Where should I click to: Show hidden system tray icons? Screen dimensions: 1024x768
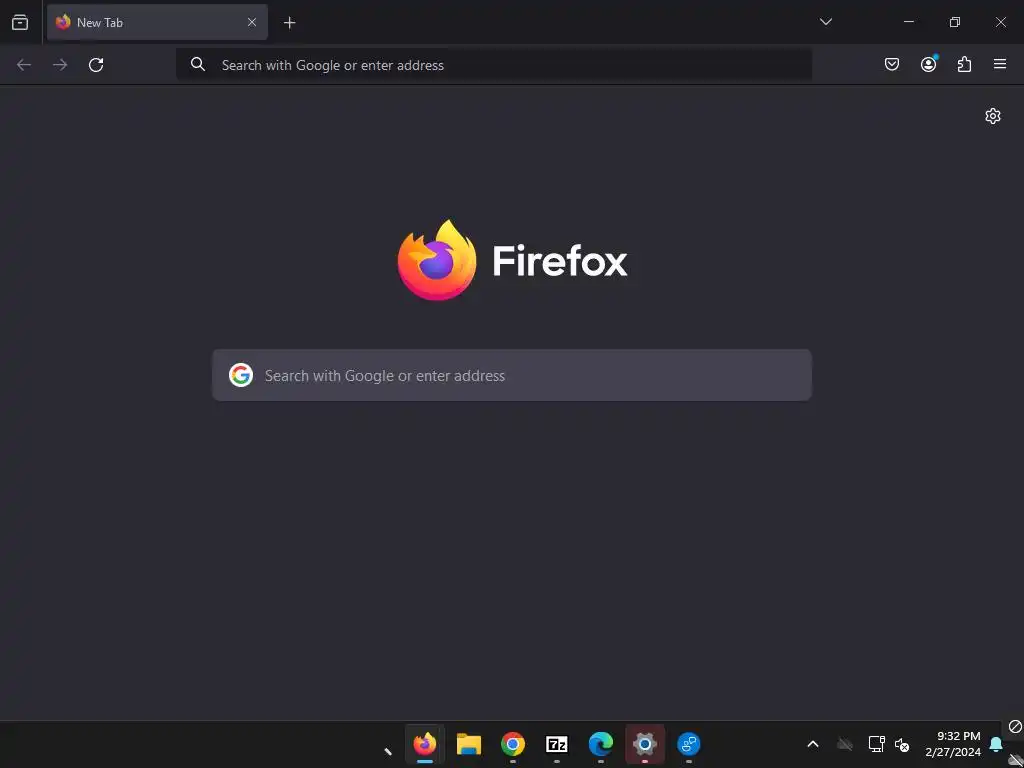pos(813,744)
